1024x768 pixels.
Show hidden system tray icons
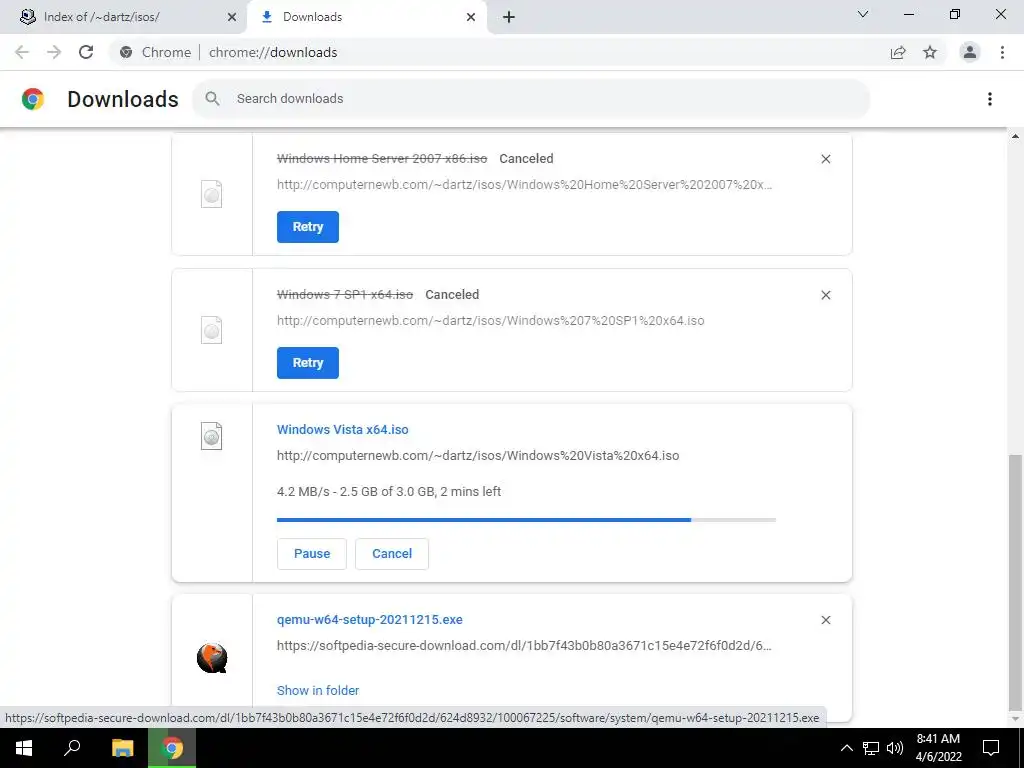[x=846, y=748]
